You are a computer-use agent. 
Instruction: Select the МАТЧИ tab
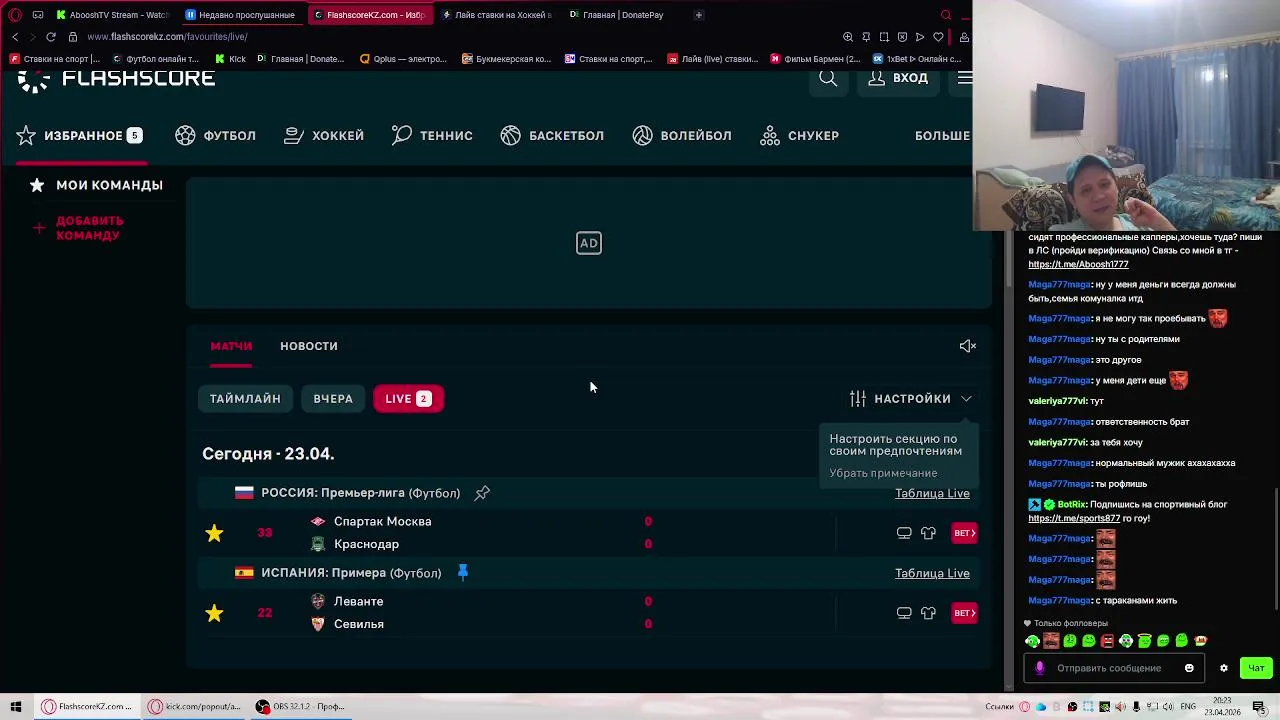coord(231,346)
